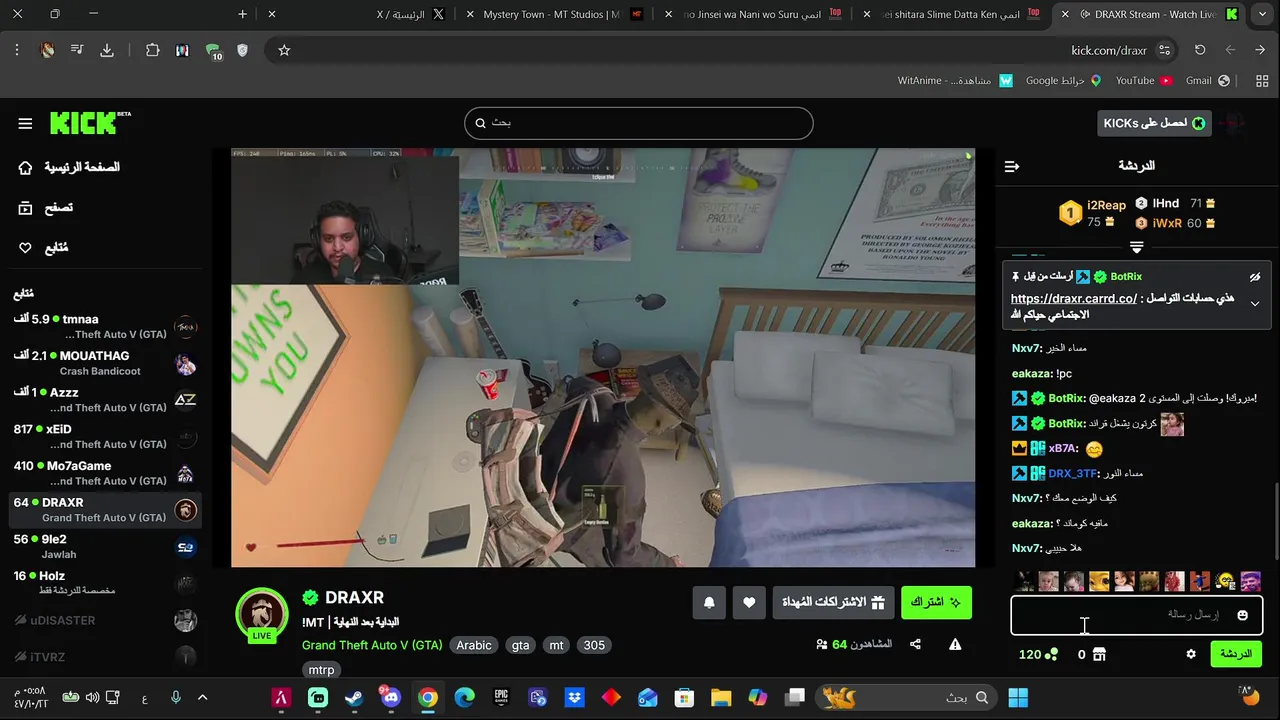The height and width of the screenshot is (720, 1280).
Task: Open the YouTube bookmark
Action: (x=1143, y=80)
